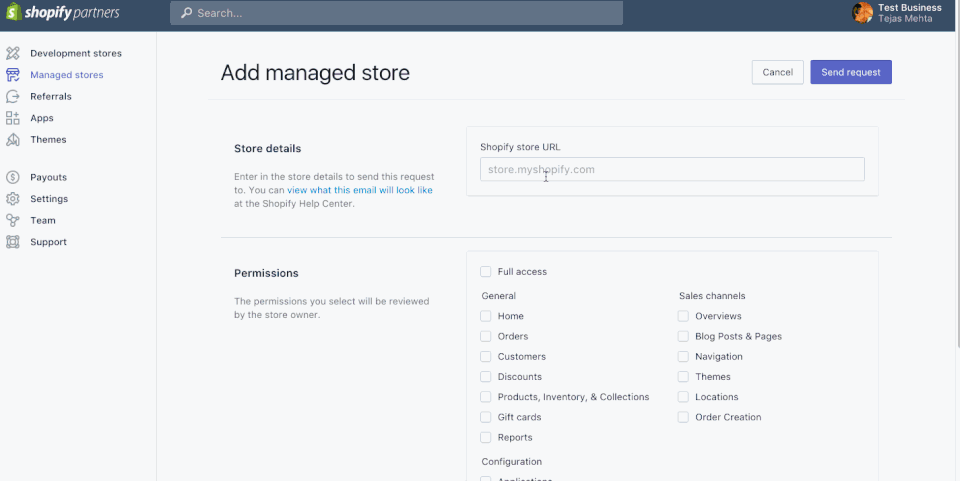
Task: Click the 'Add managed store' heading
Action: click(x=315, y=73)
